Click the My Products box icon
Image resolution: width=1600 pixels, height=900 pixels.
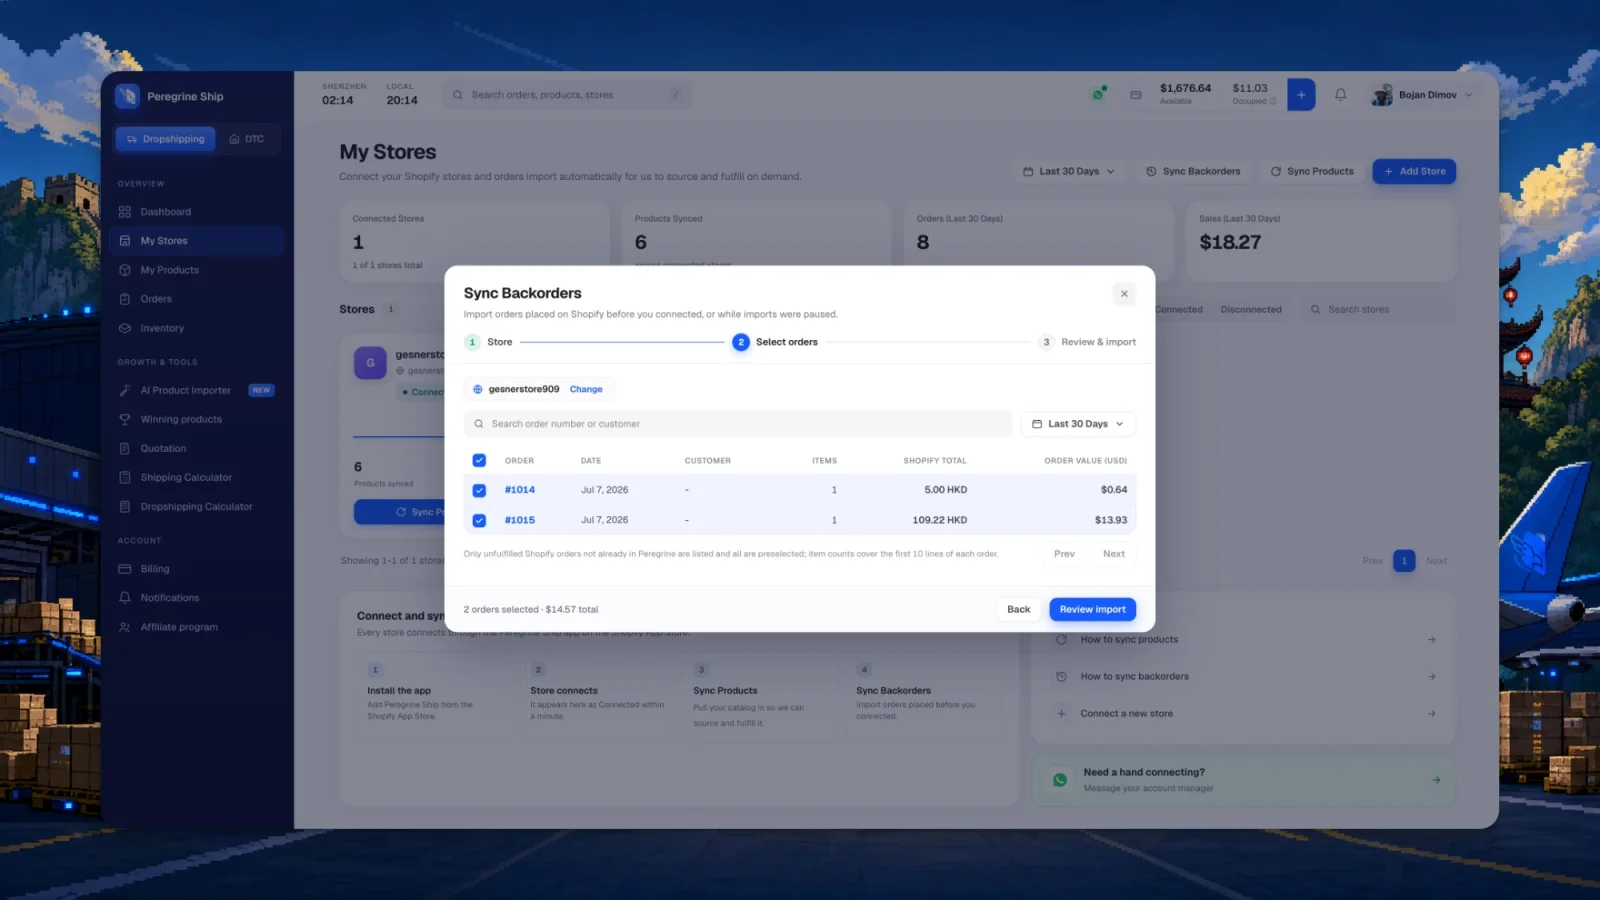(125, 270)
